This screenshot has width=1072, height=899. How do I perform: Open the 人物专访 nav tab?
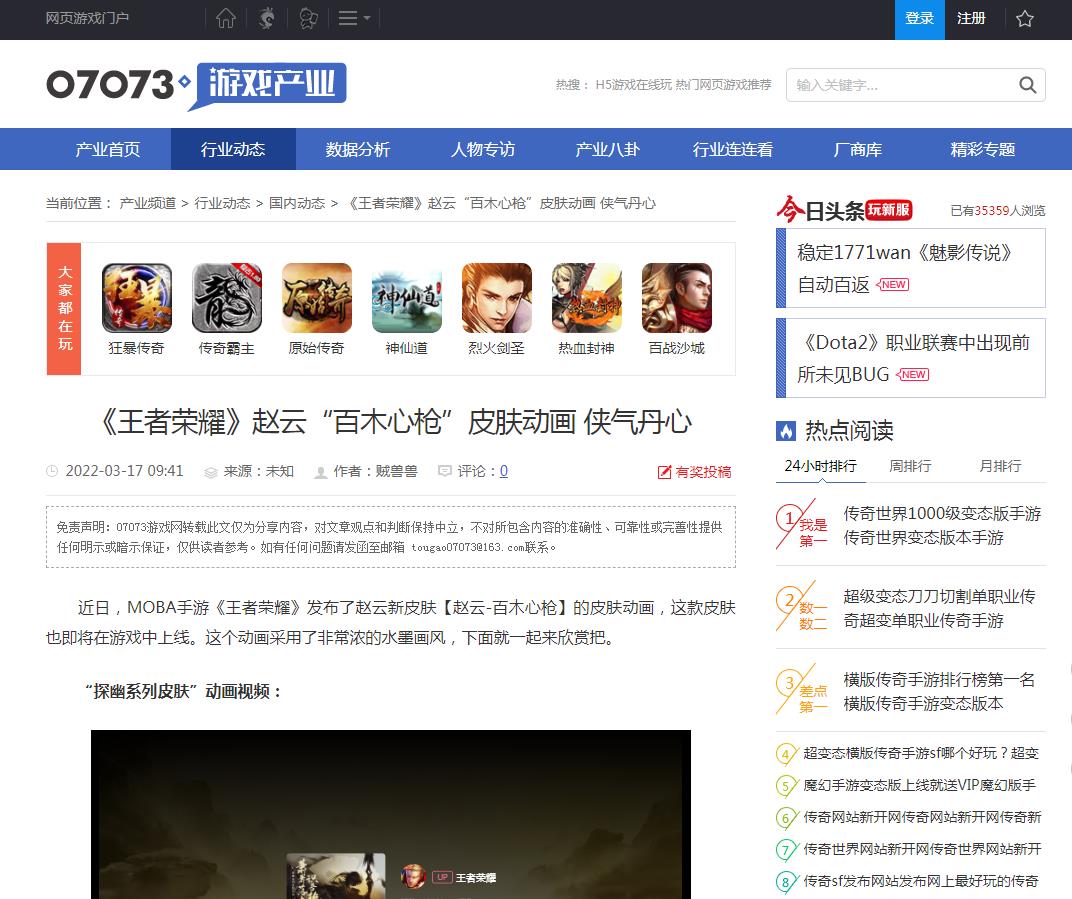483,149
